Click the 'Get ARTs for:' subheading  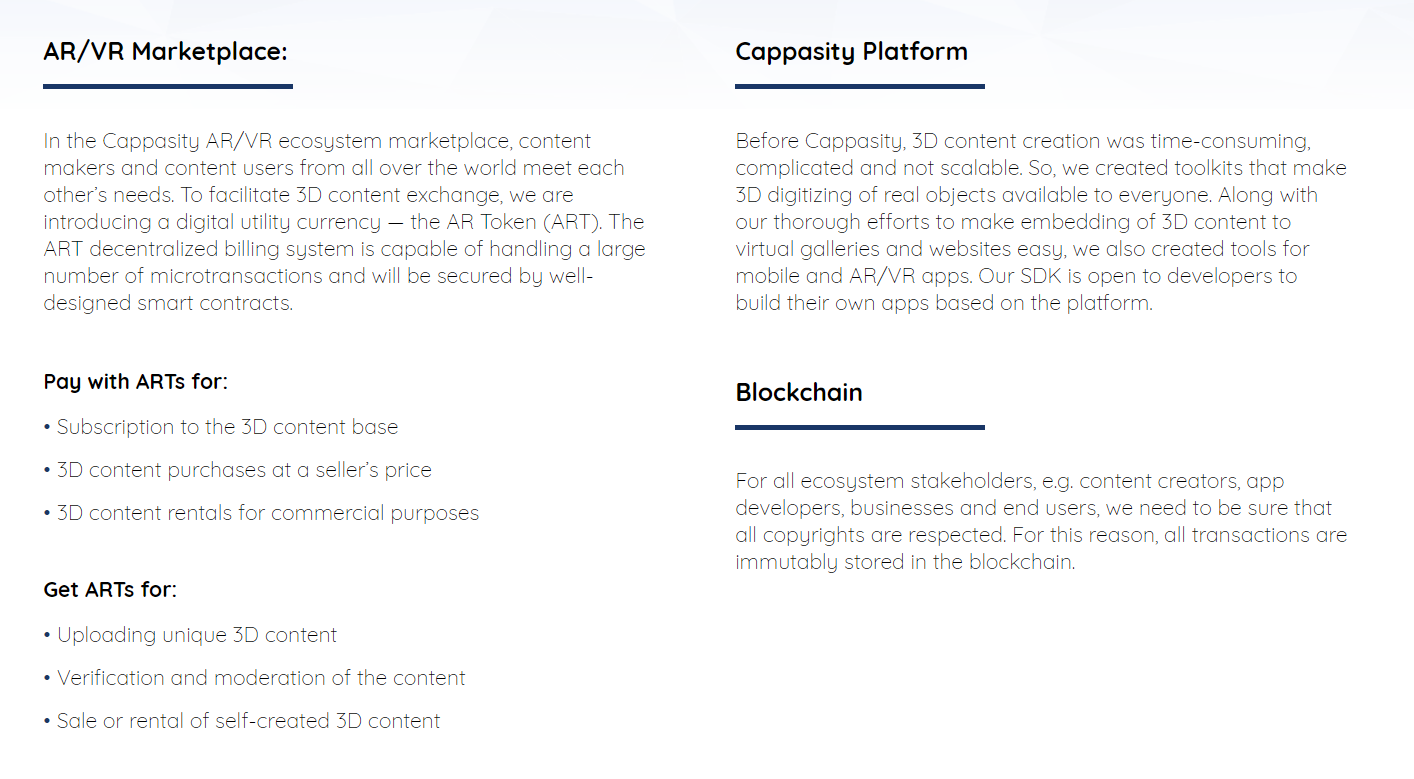110,590
